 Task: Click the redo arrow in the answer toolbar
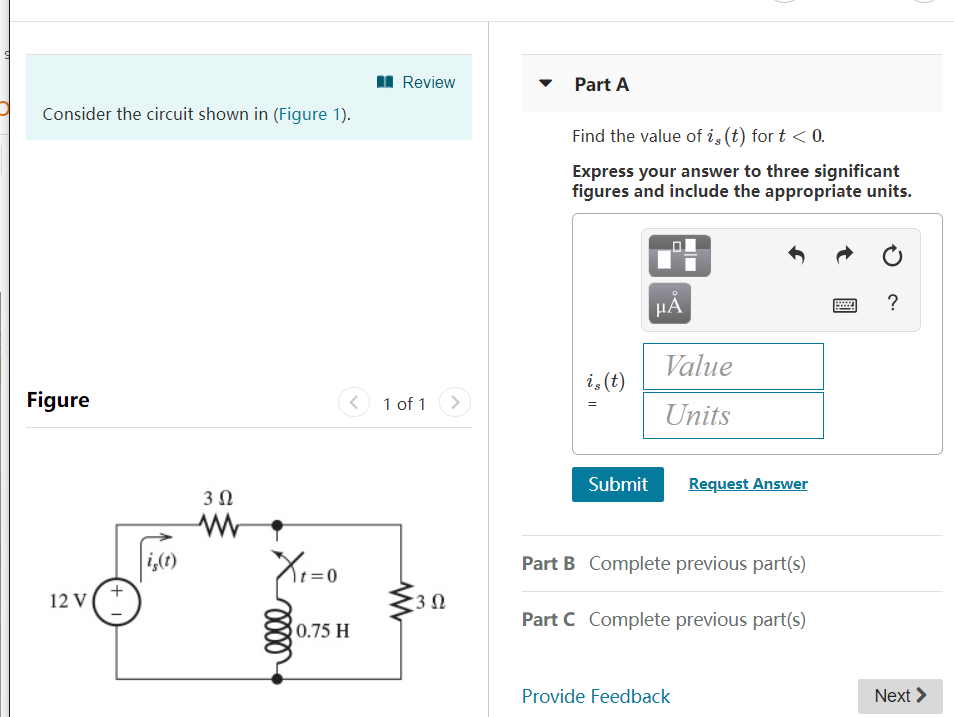pyautogui.click(x=844, y=256)
